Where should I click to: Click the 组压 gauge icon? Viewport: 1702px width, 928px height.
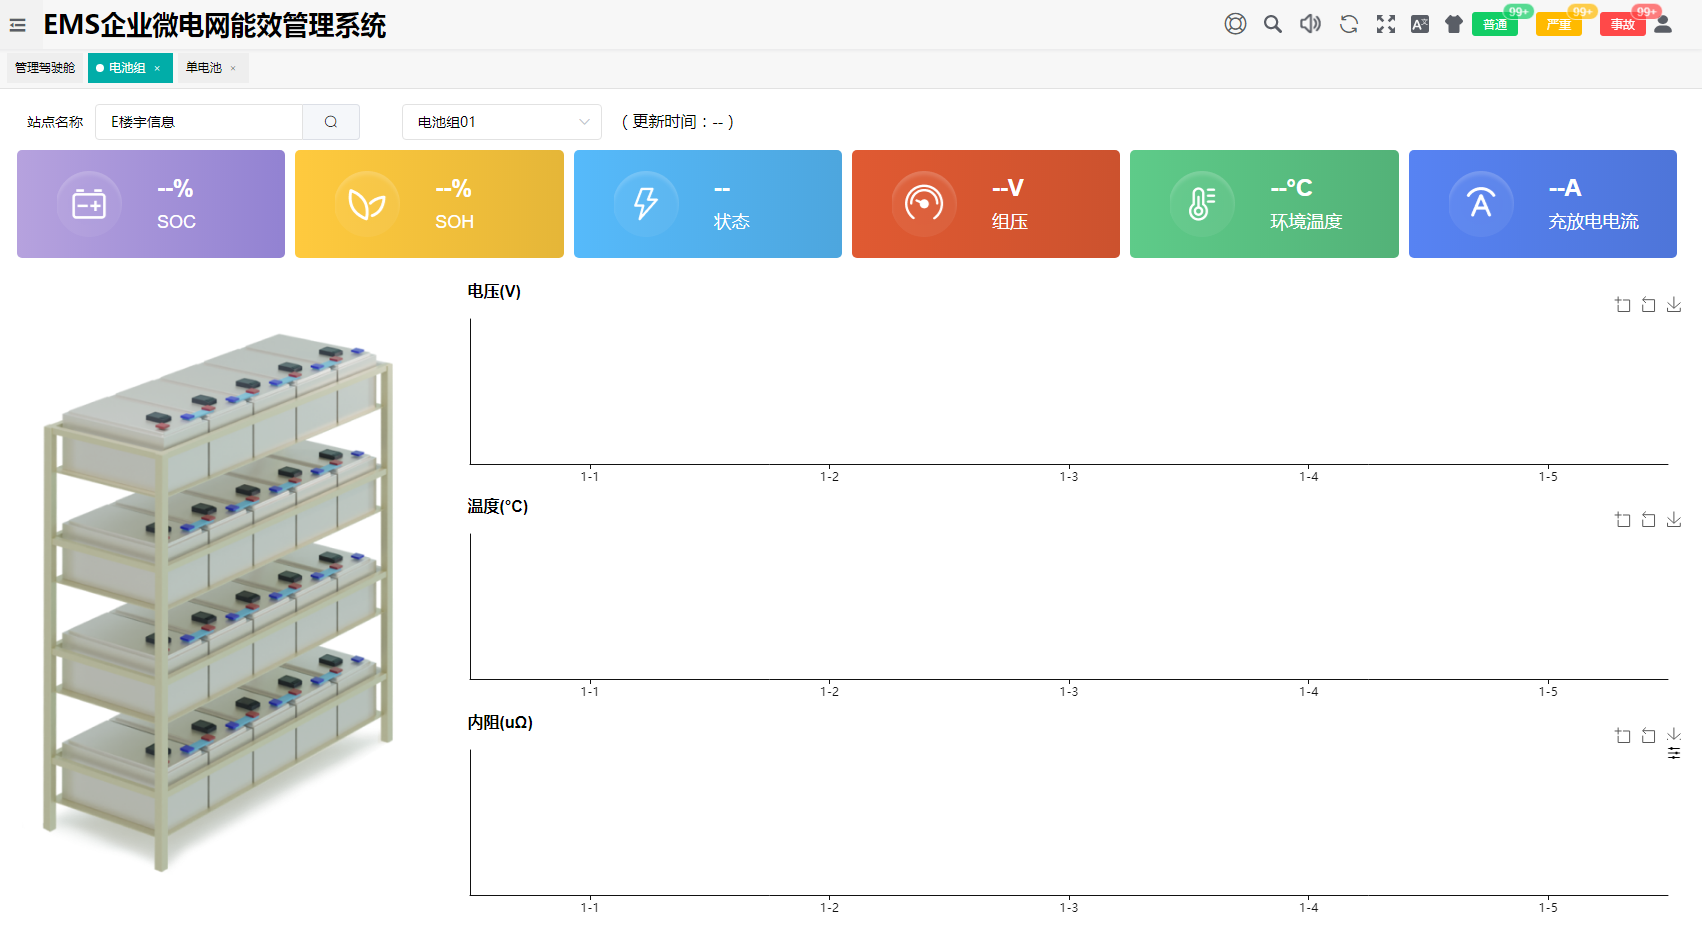pos(924,204)
